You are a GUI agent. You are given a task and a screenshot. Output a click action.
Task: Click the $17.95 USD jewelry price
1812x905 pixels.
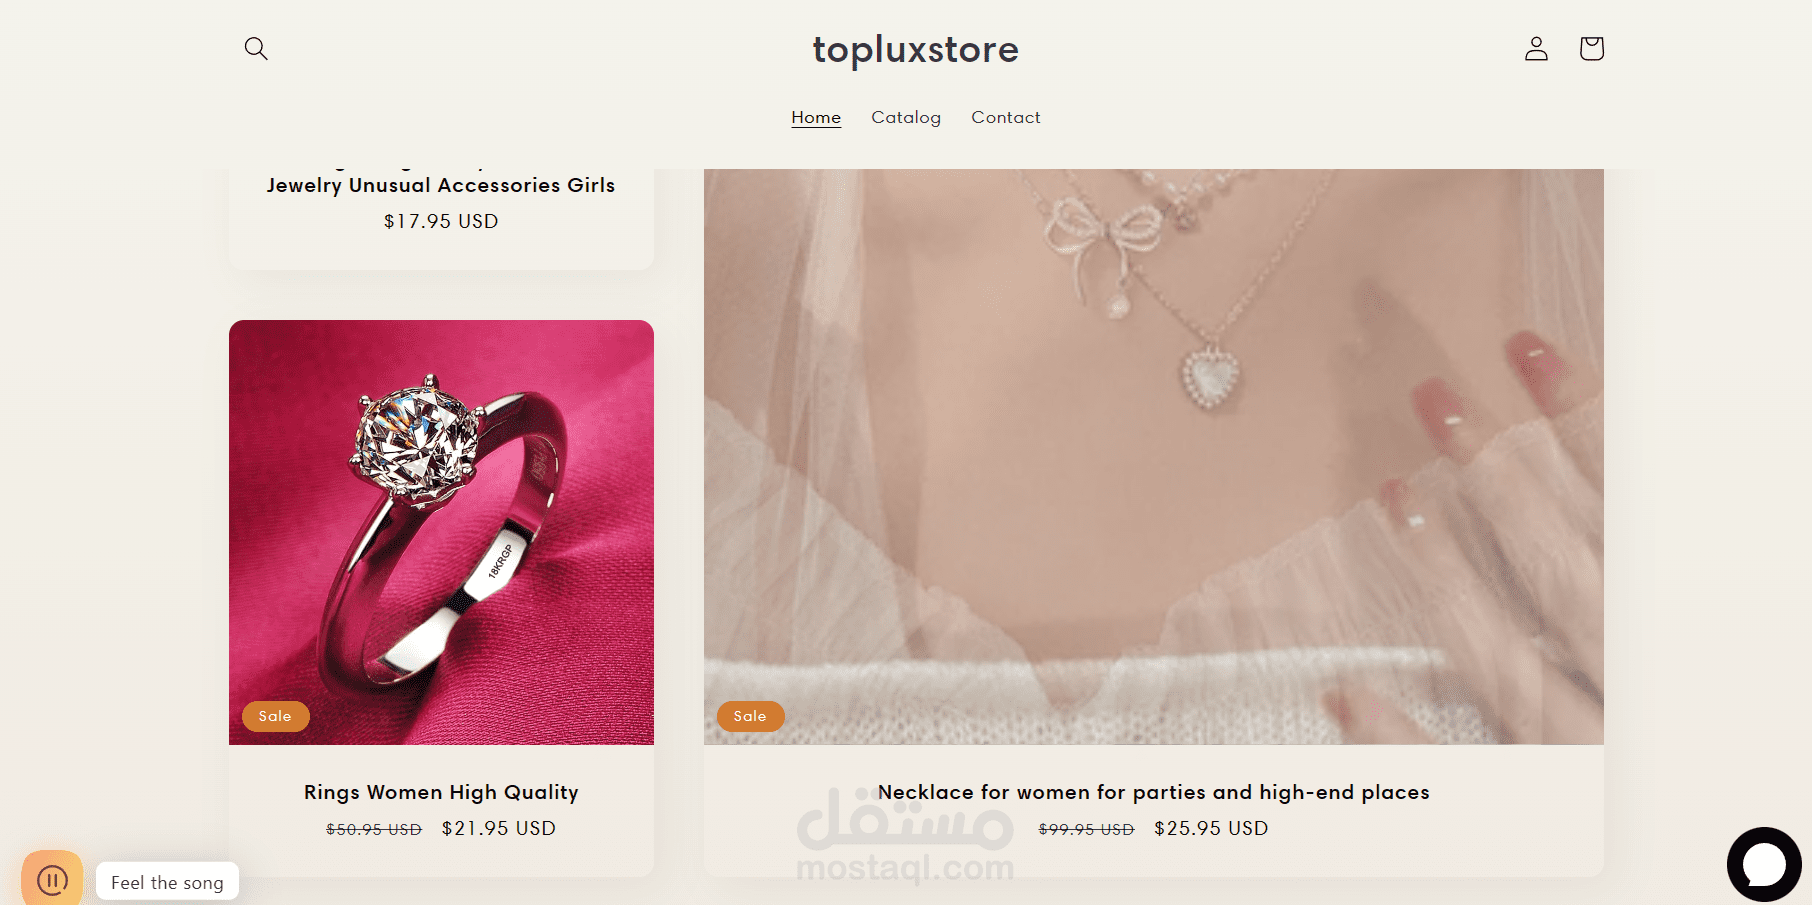pos(441,221)
